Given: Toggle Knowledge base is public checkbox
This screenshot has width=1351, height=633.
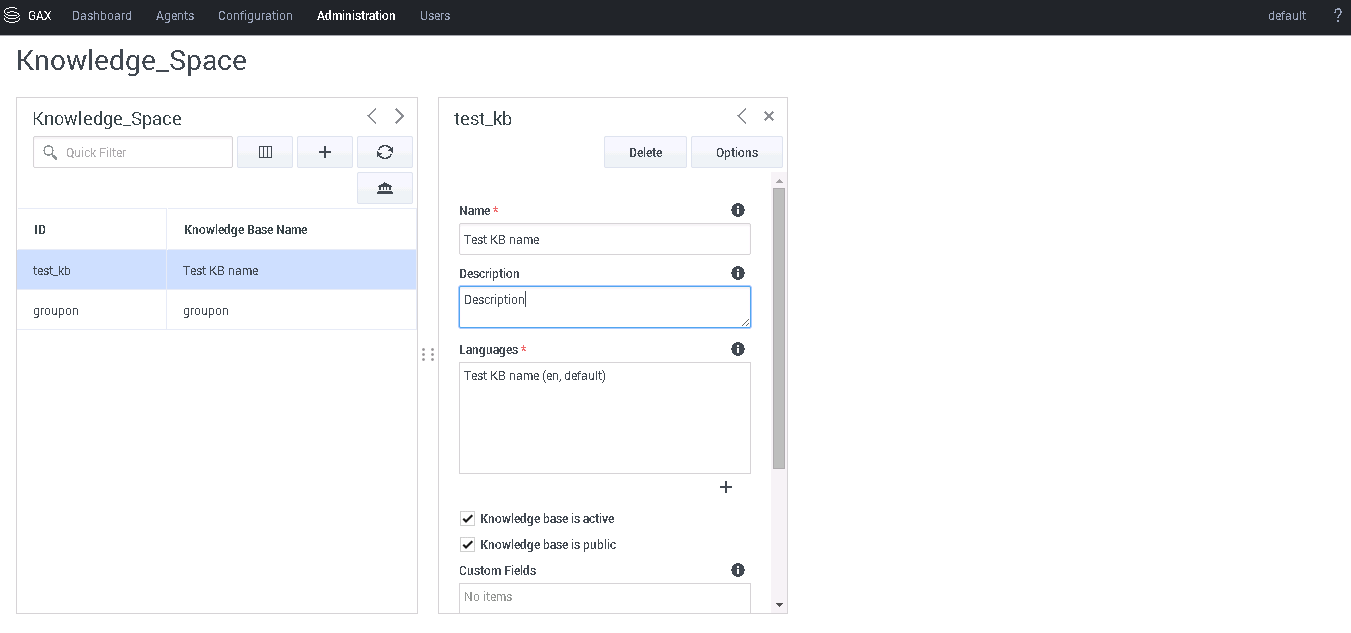Looking at the screenshot, I should click(467, 545).
